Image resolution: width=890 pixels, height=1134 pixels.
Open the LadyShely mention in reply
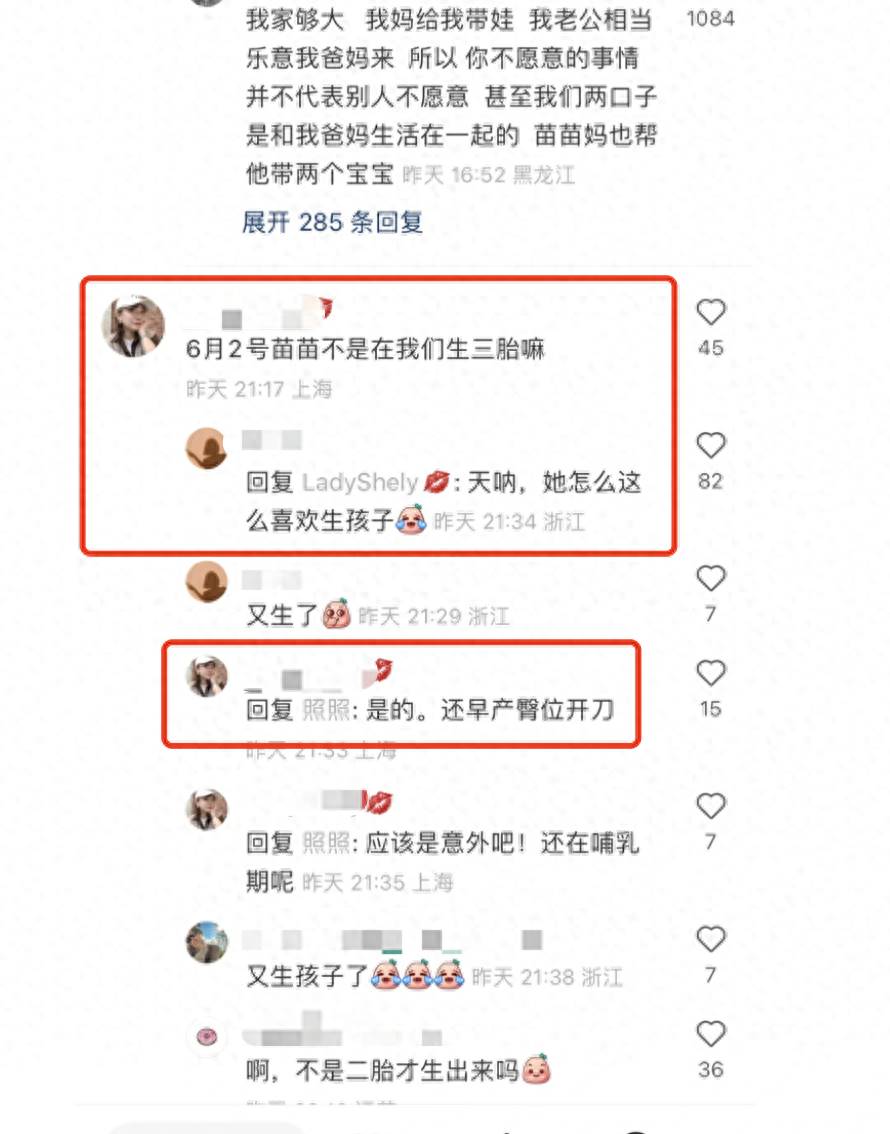click(x=359, y=482)
